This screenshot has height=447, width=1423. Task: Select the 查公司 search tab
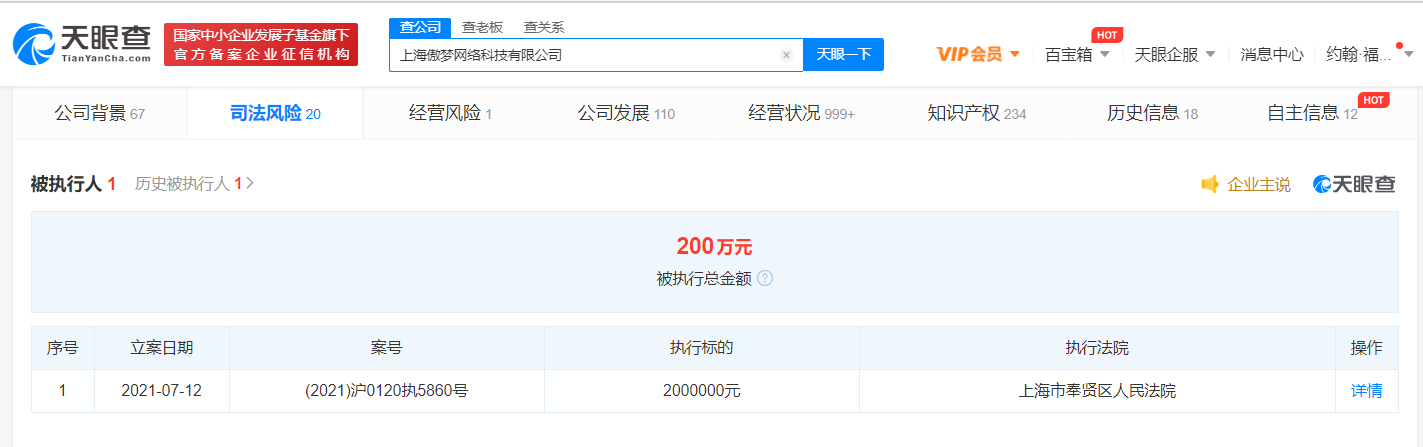click(x=419, y=27)
